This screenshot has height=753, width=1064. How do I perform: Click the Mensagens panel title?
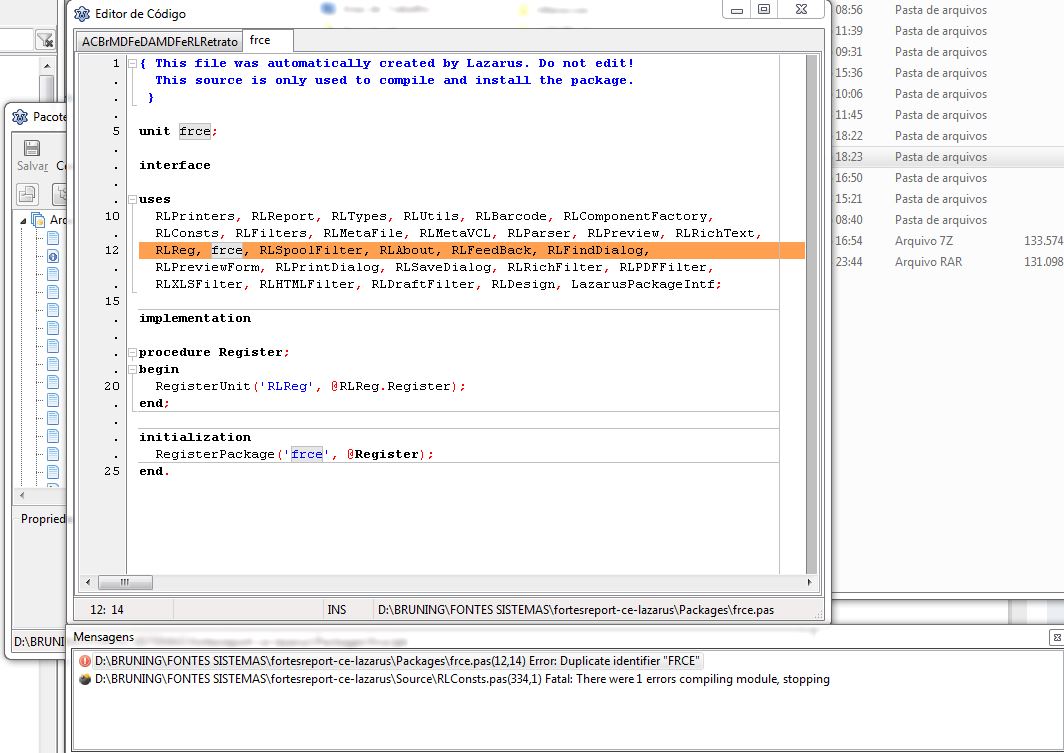[103, 637]
